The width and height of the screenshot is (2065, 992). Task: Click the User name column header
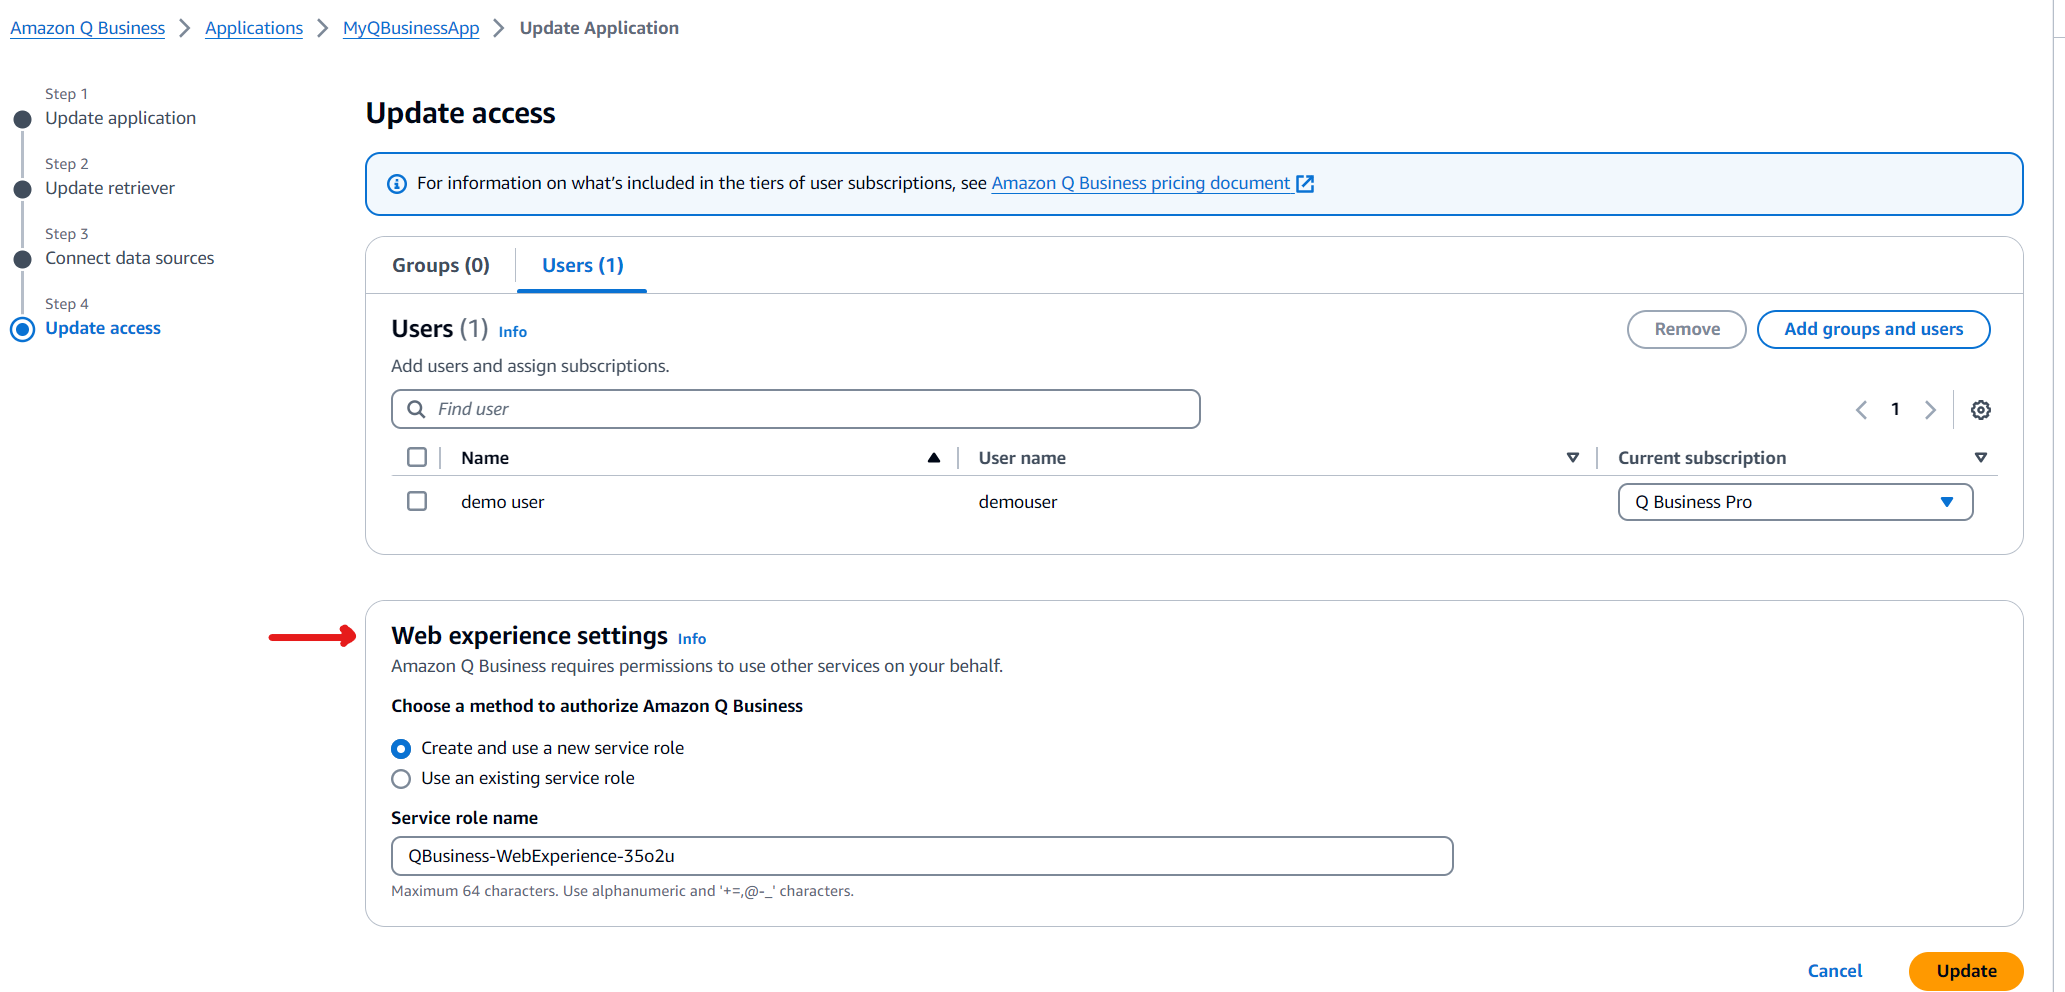[1022, 458]
